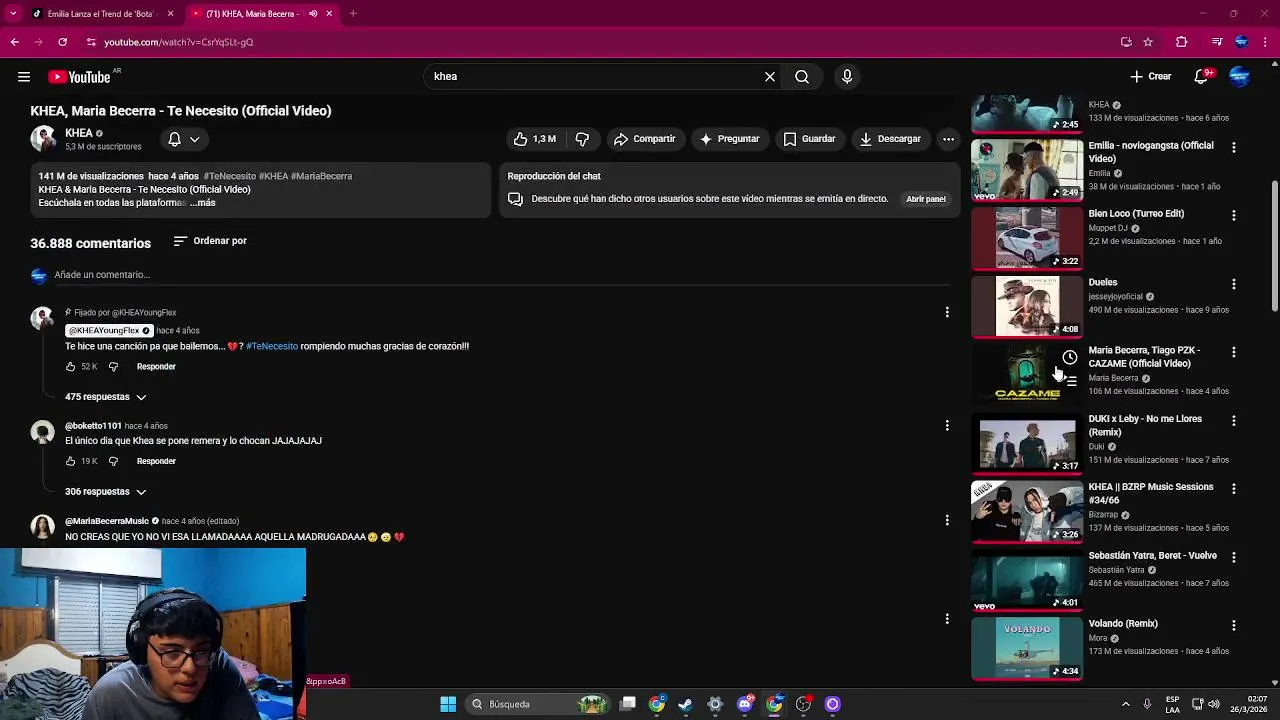The image size is (1280, 720).
Task: Open a new browser tab
Action: click(353, 14)
